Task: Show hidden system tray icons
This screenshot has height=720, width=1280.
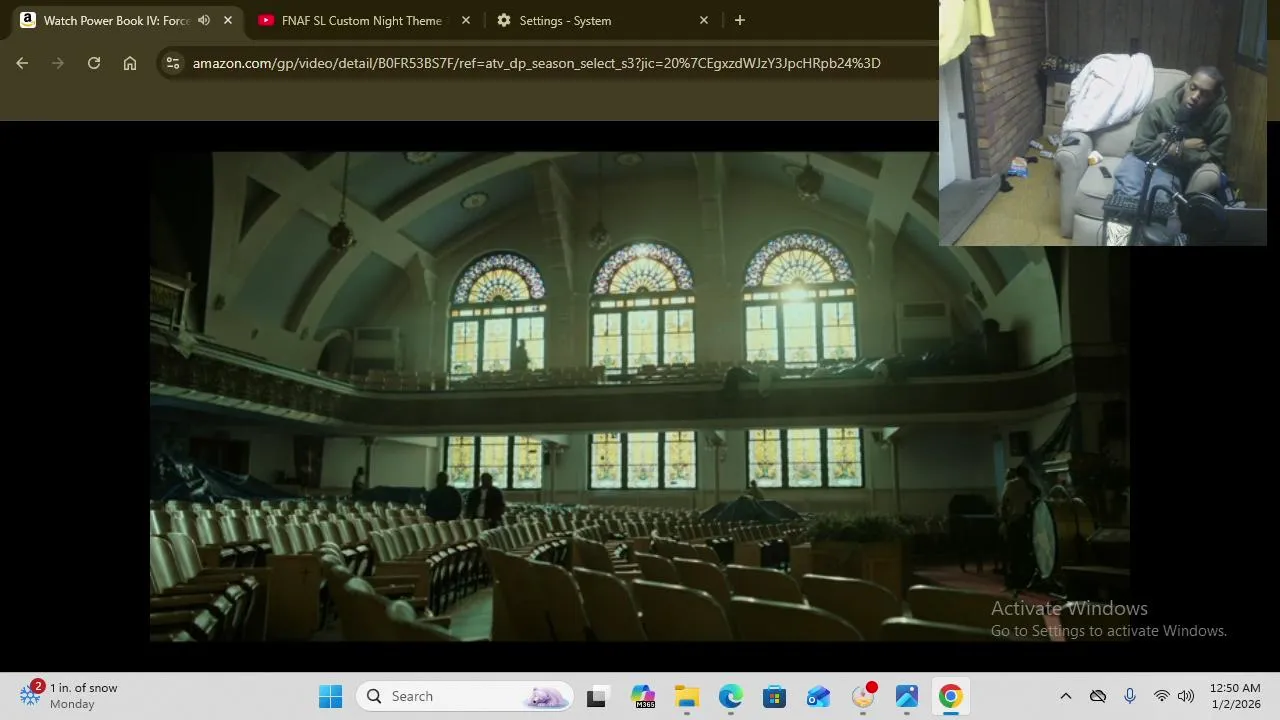Action: tap(1065, 696)
